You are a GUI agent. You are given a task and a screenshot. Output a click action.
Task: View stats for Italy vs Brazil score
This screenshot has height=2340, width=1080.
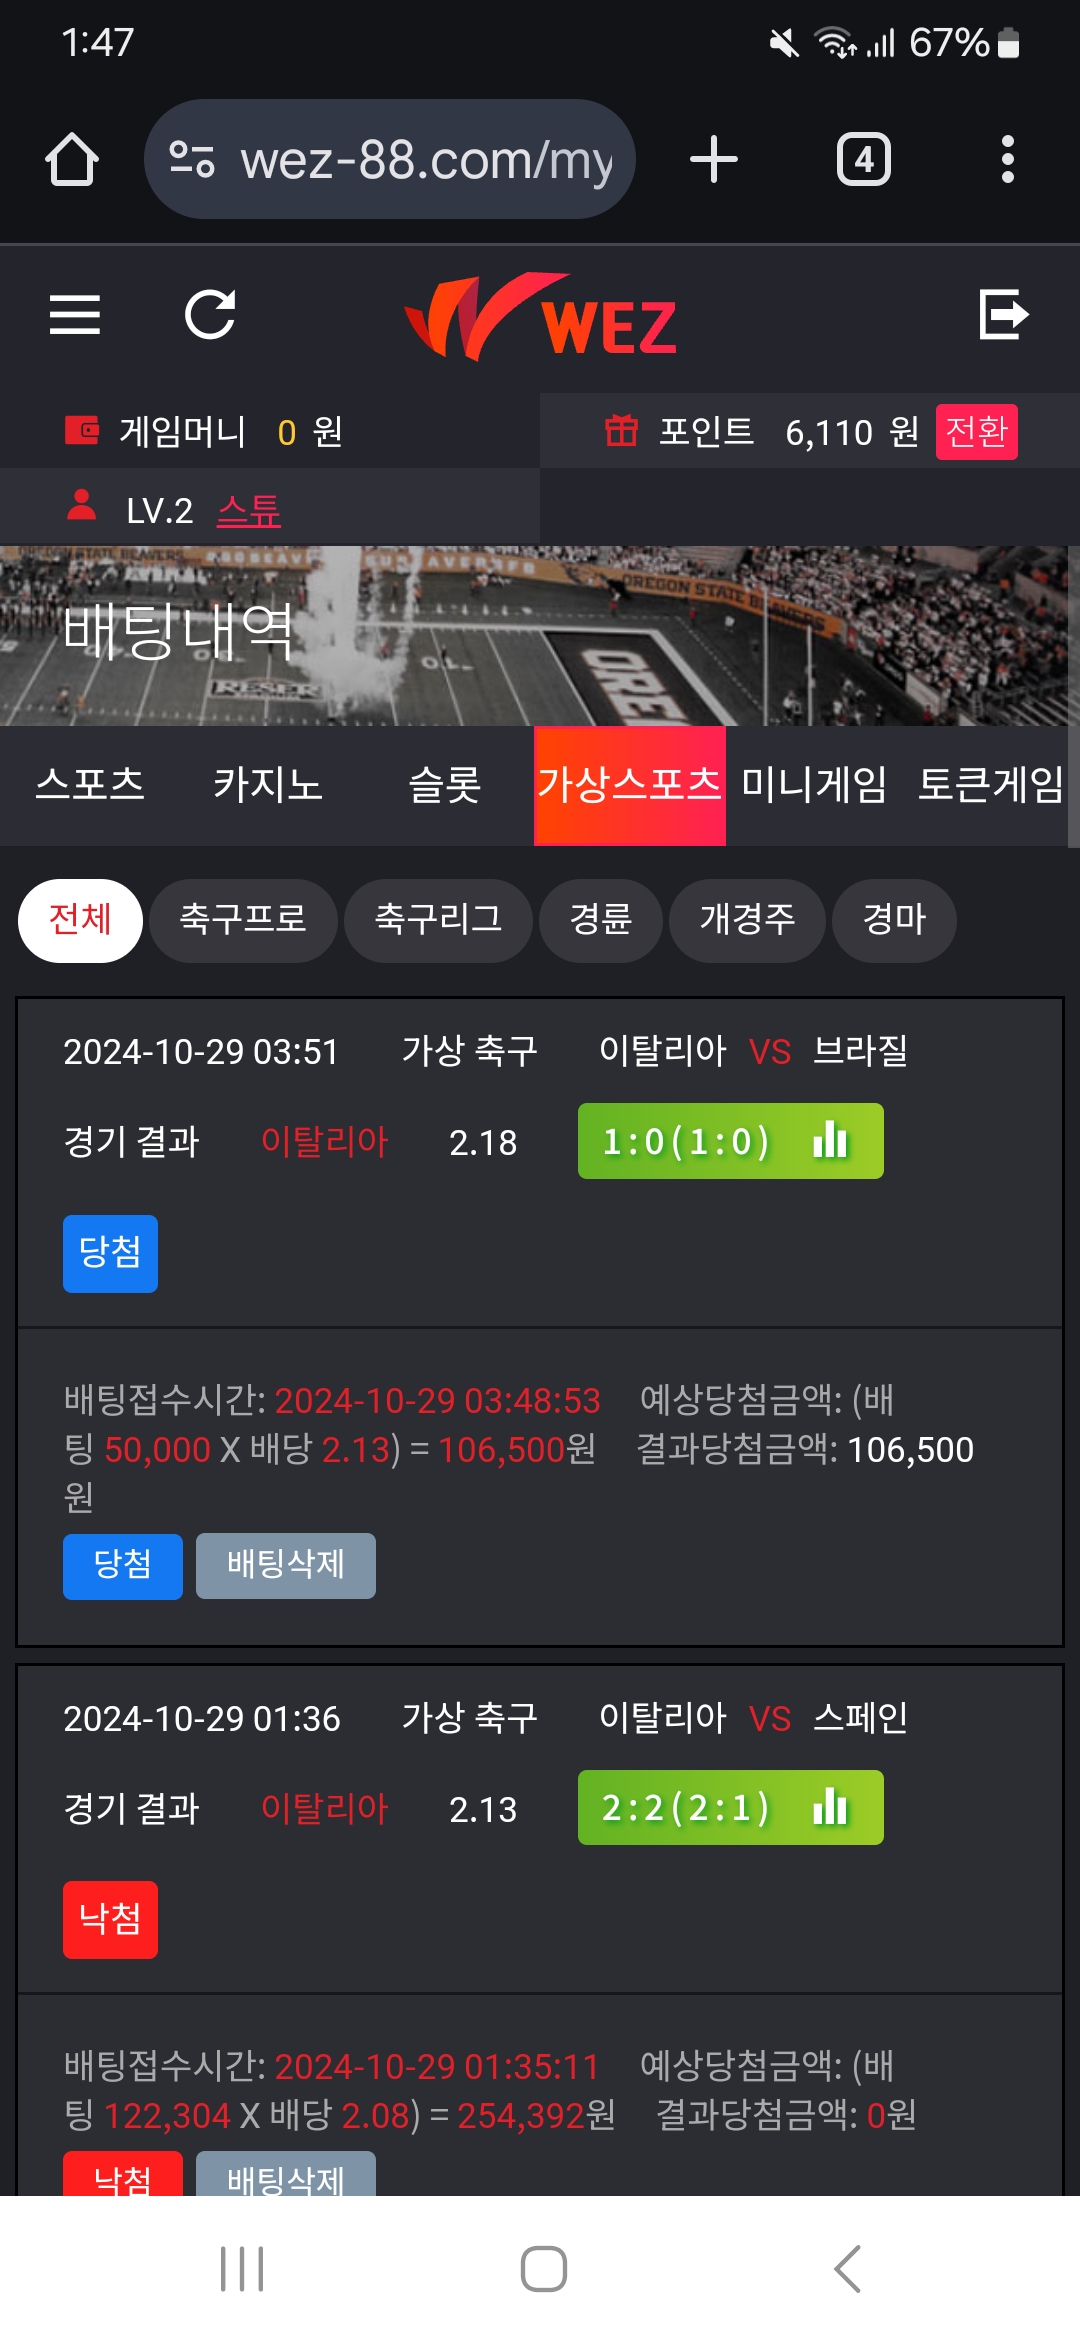pos(830,1140)
